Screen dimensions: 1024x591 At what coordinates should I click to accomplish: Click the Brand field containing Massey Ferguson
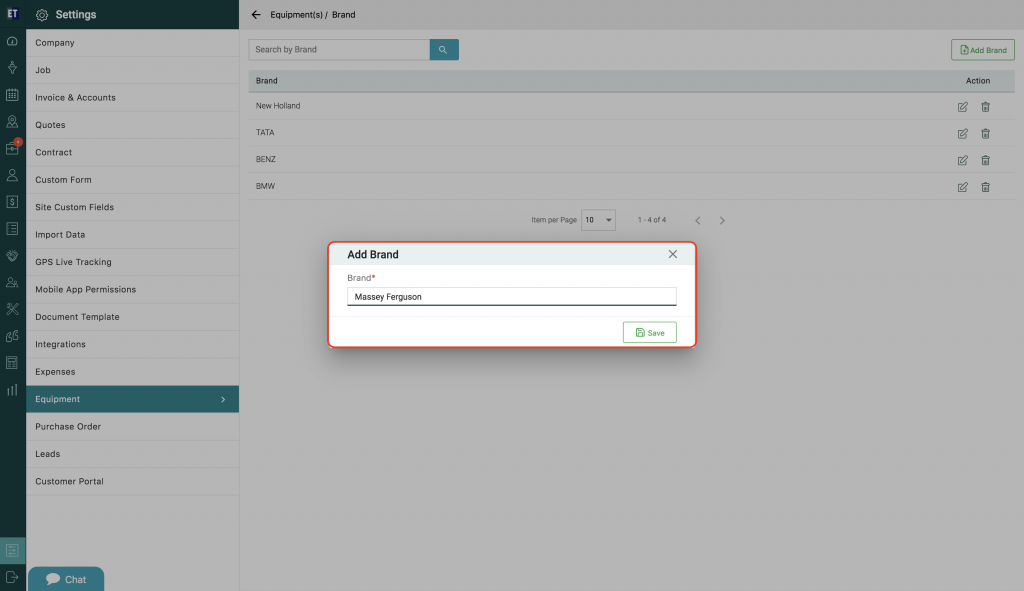click(x=512, y=296)
